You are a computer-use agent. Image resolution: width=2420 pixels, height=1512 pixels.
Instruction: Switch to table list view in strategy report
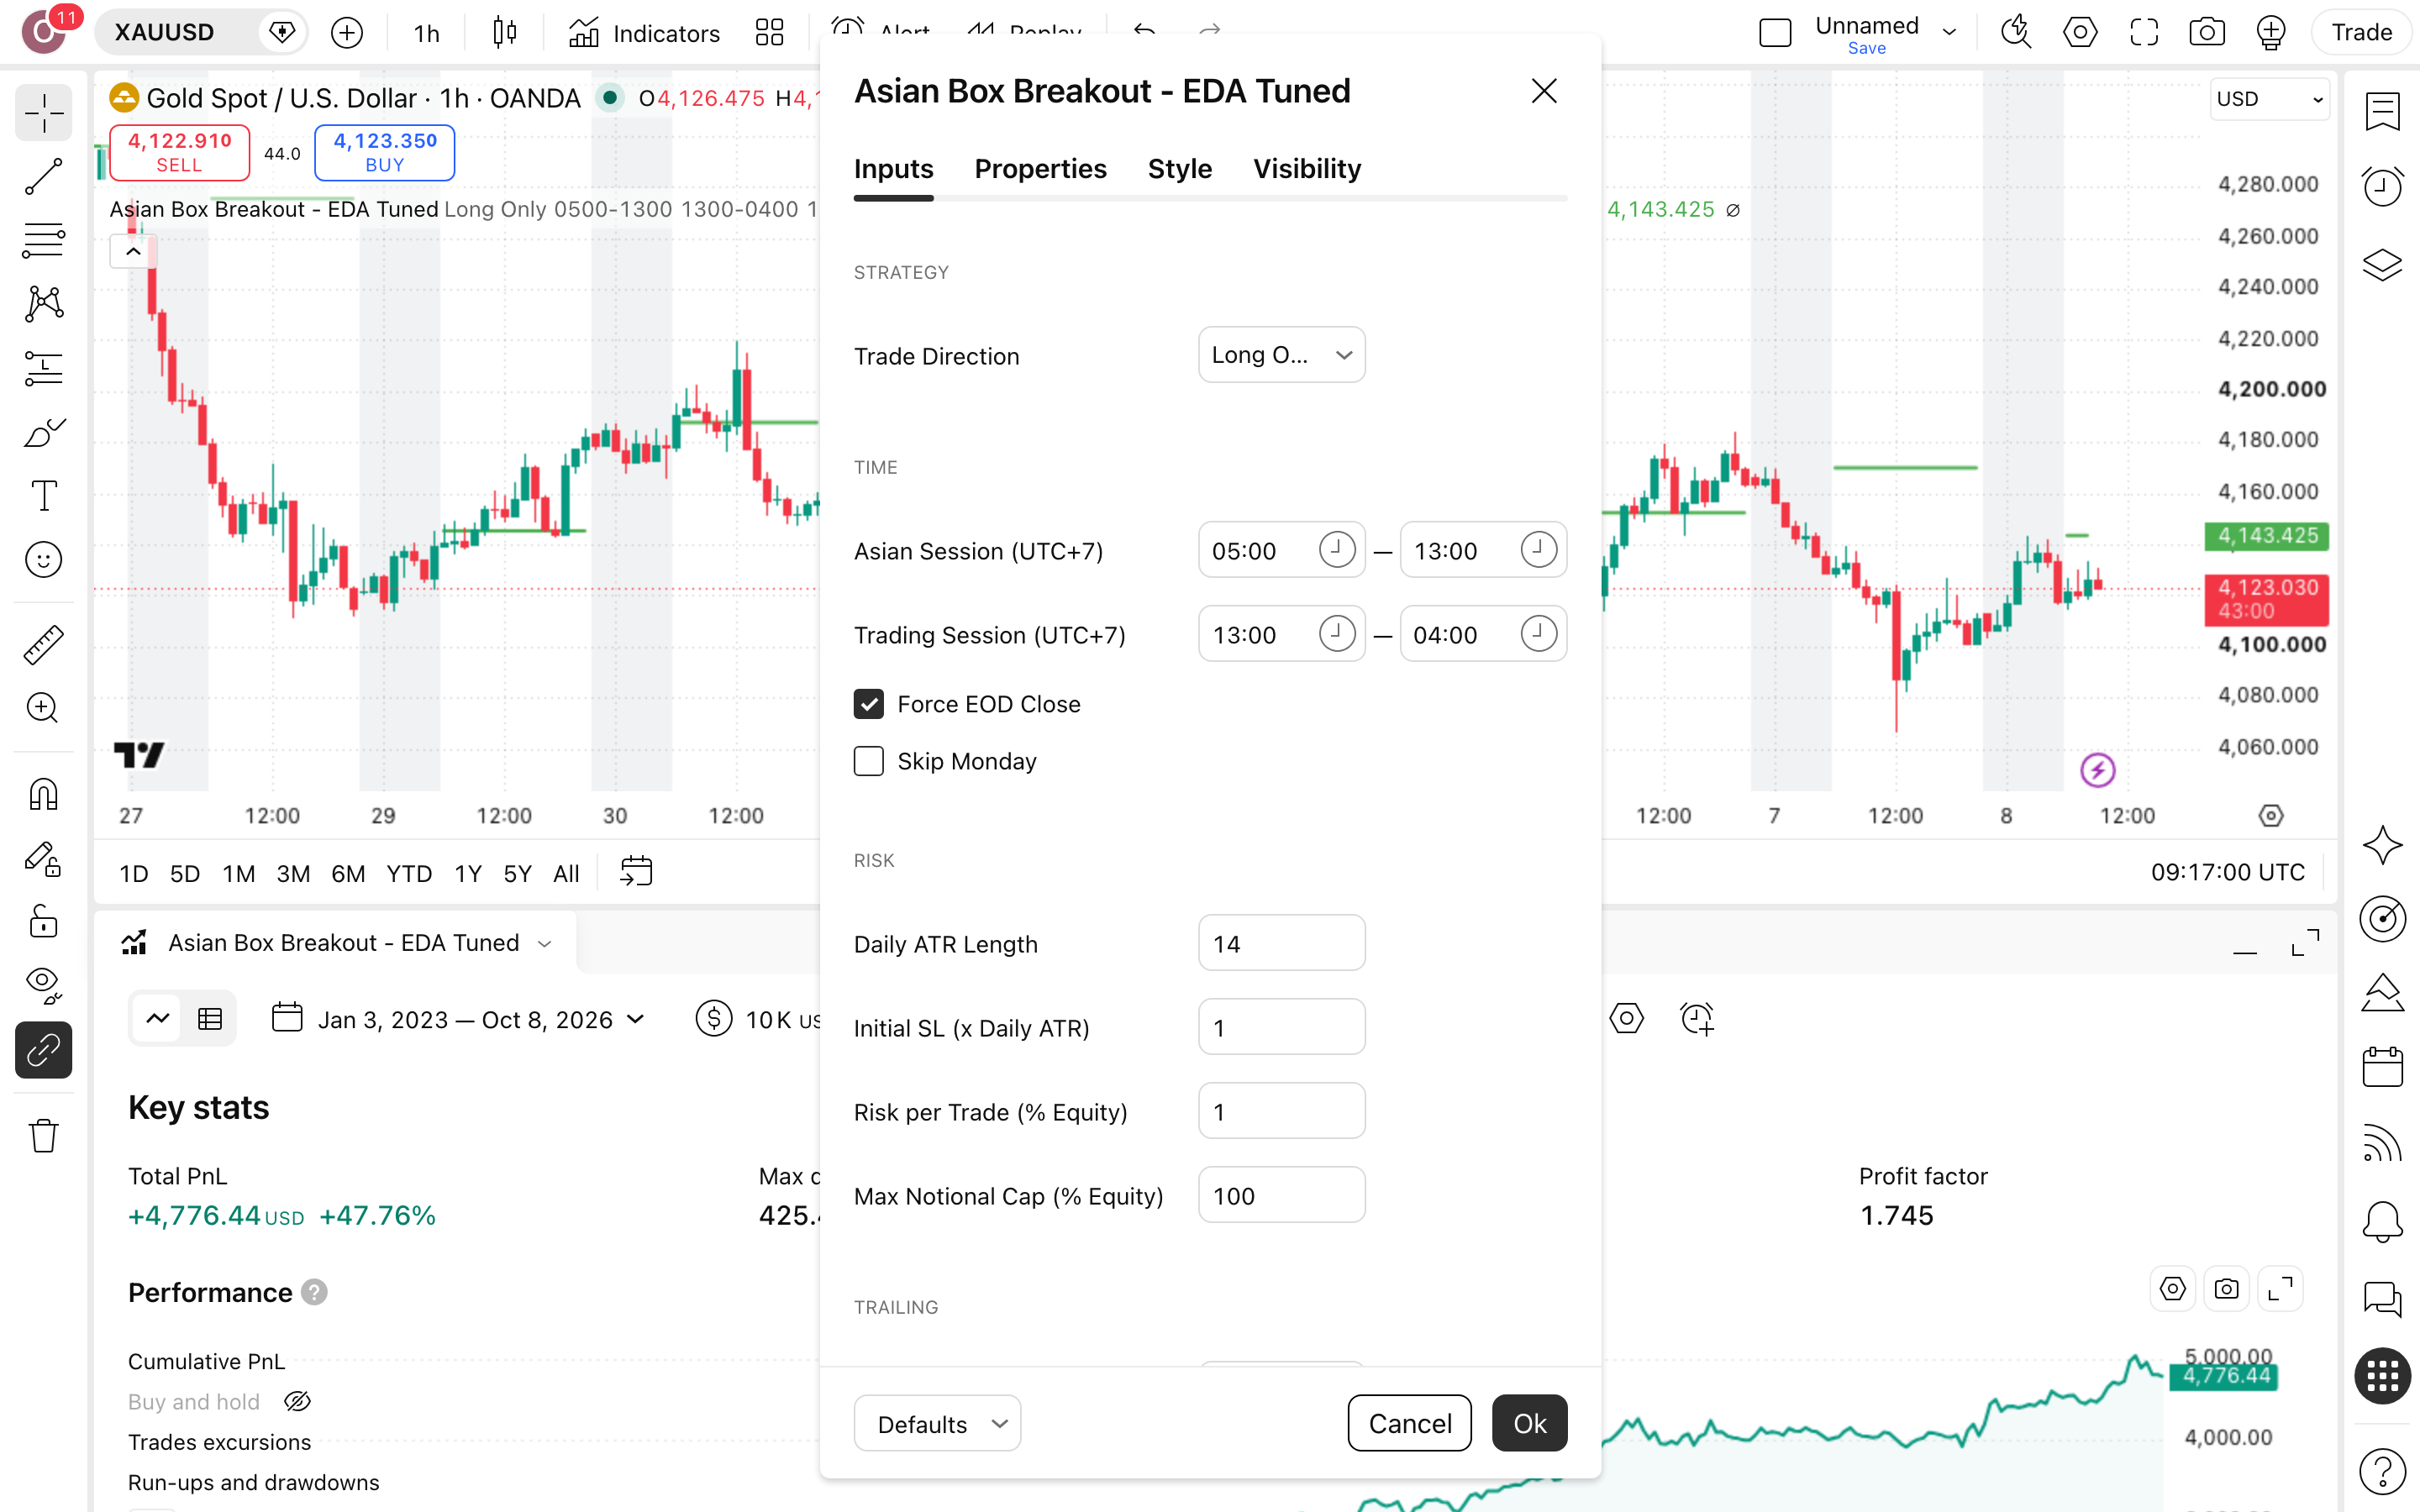click(x=210, y=1019)
